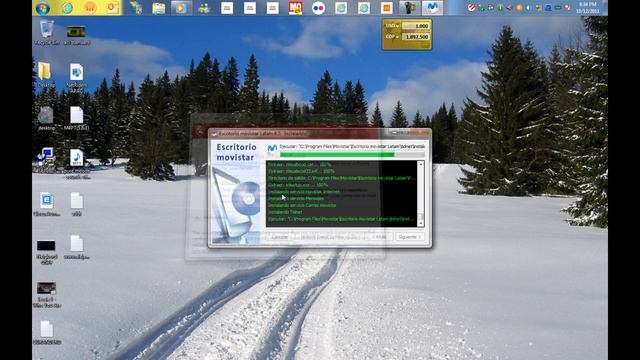Click the camera icon in the taskbar
The width and height of the screenshot is (640, 360).
pyautogui.click(x=409, y=8)
